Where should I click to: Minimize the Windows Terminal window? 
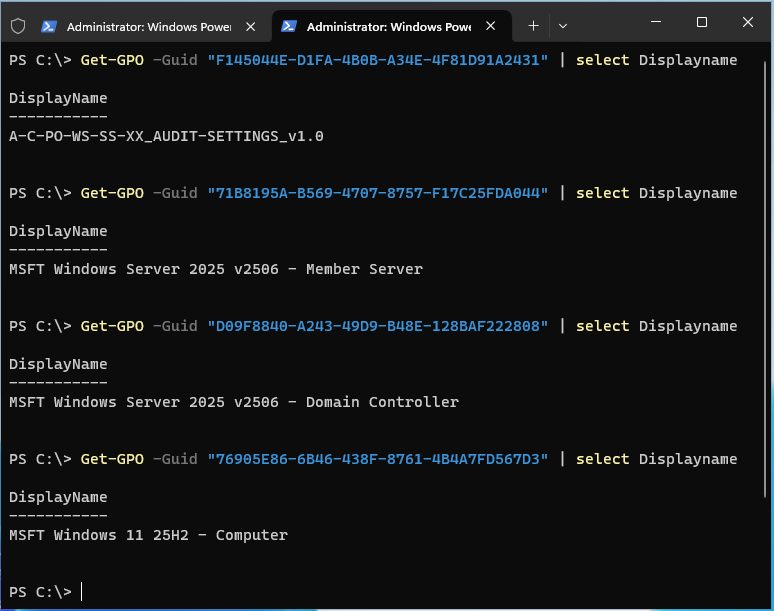(653, 22)
